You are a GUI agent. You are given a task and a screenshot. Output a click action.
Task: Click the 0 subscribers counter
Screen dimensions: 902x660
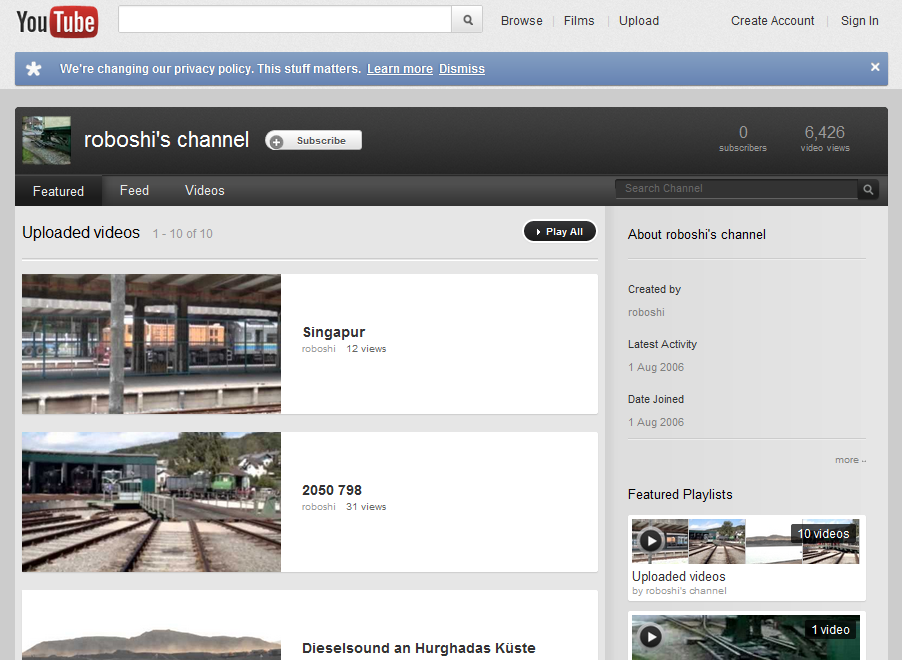tap(743, 139)
